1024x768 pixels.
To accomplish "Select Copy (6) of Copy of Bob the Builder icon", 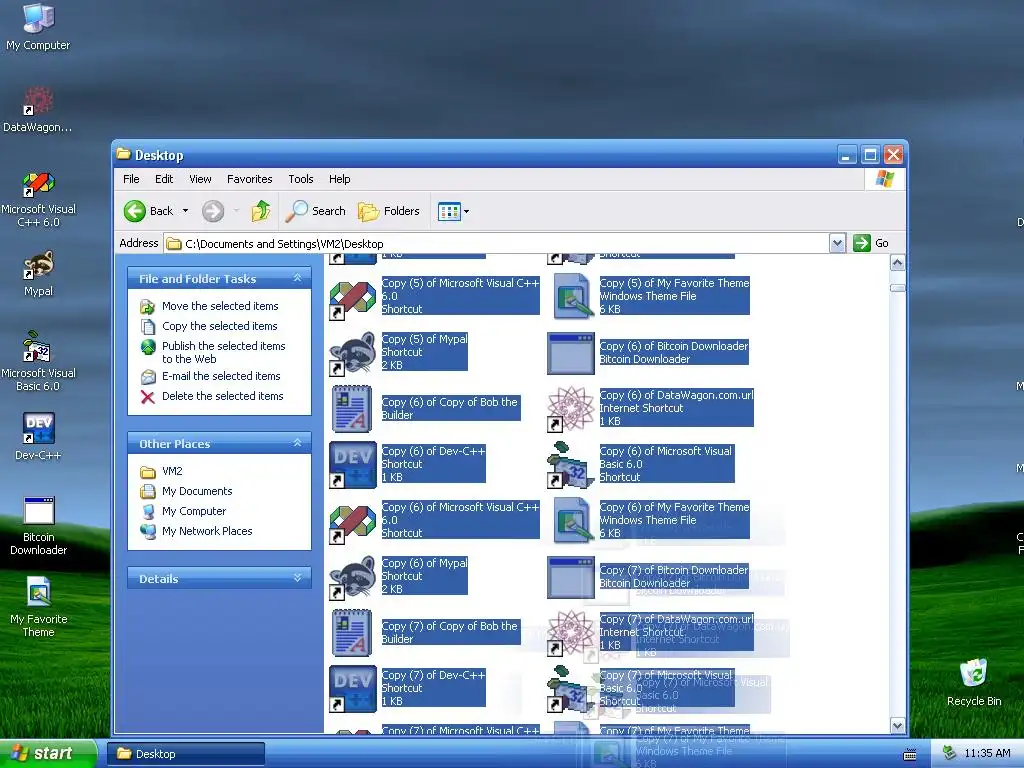I will pos(353,409).
